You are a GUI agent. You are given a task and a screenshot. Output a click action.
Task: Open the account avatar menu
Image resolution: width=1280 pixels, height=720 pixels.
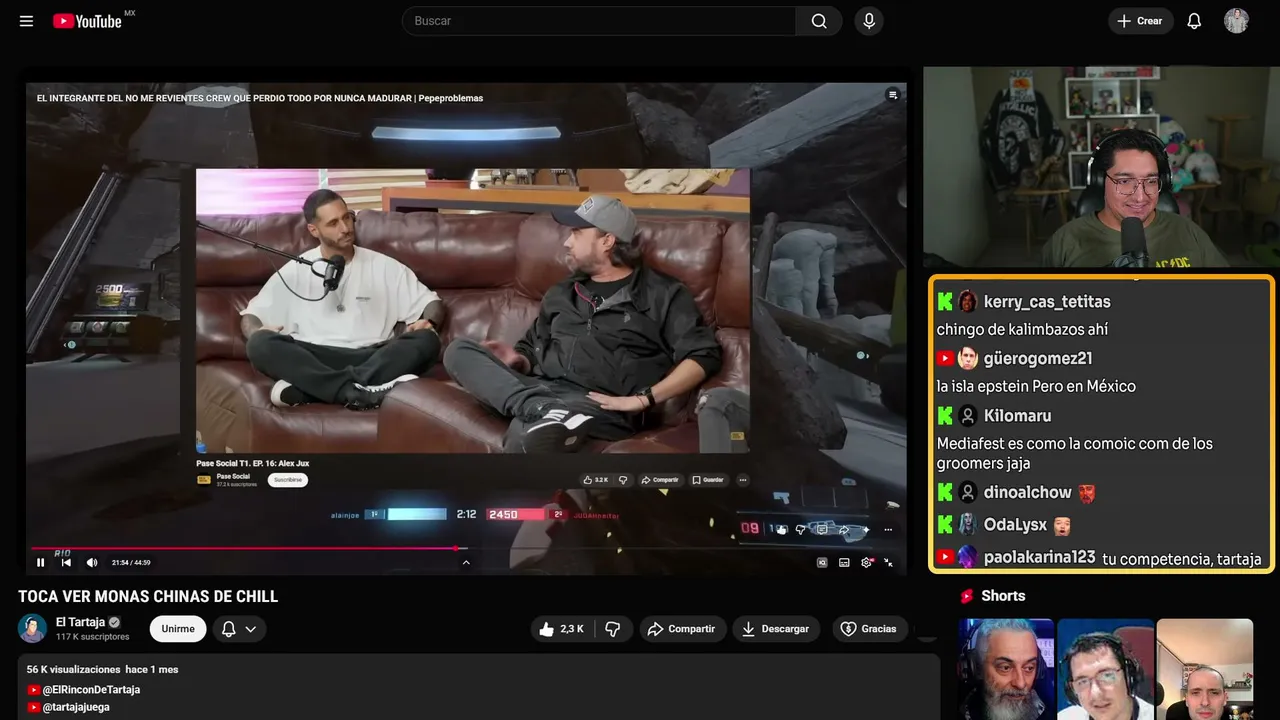point(1236,21)
